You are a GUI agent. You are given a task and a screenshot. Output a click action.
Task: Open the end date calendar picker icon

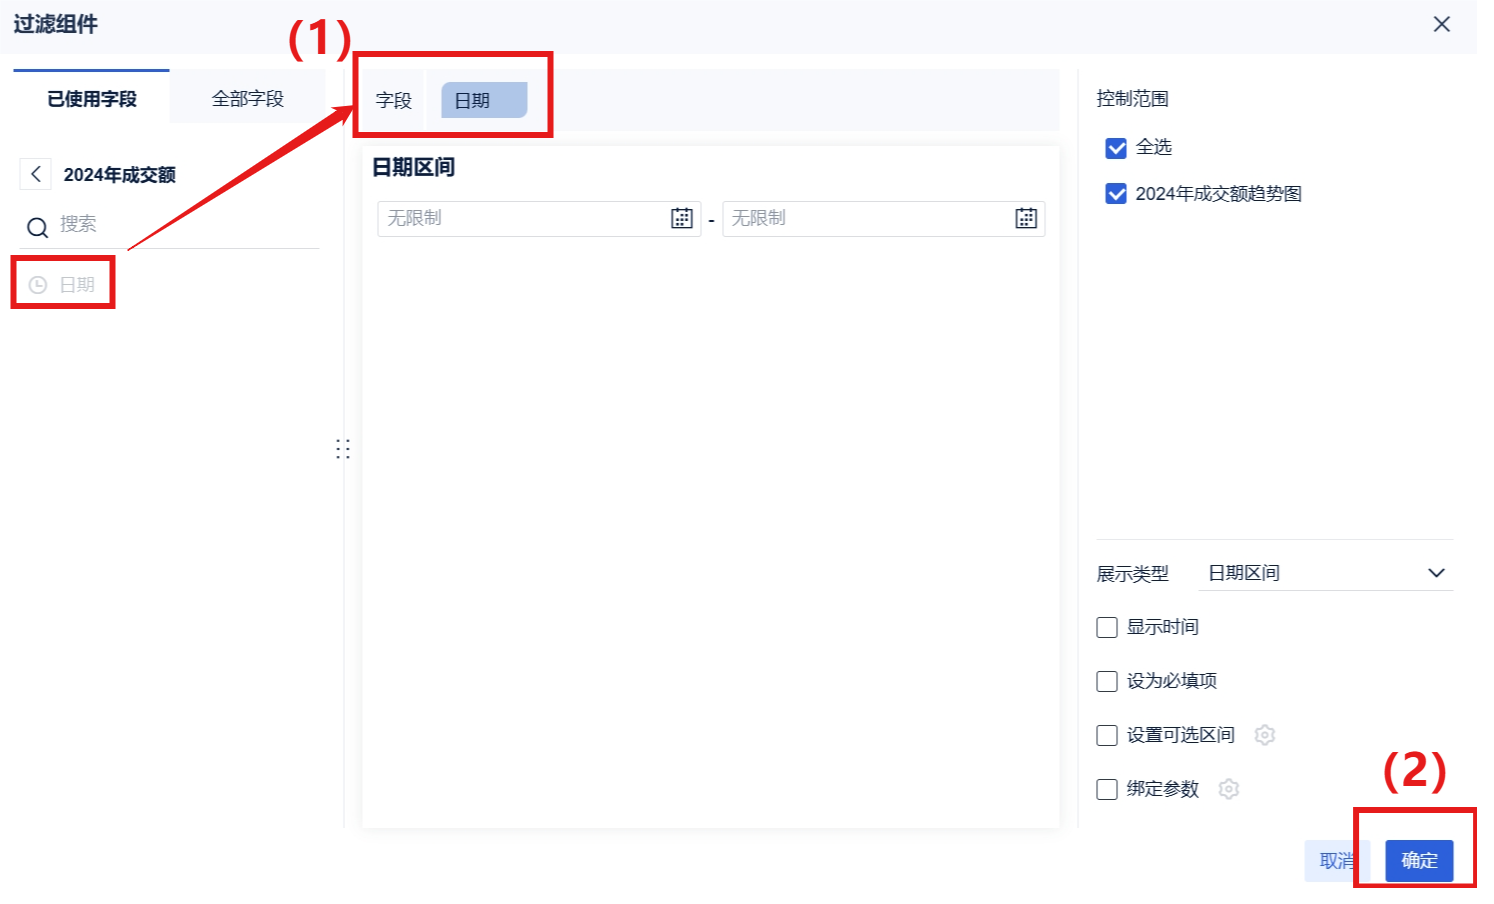pos(1026,218)
